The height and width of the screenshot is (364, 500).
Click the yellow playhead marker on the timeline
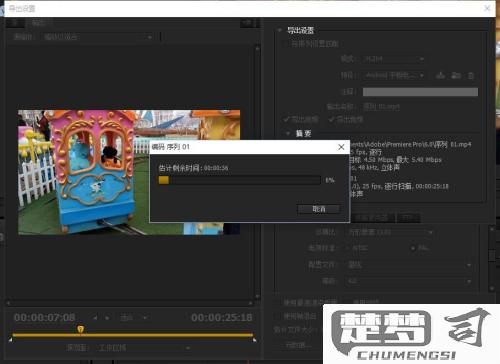[x=80, y=329]
